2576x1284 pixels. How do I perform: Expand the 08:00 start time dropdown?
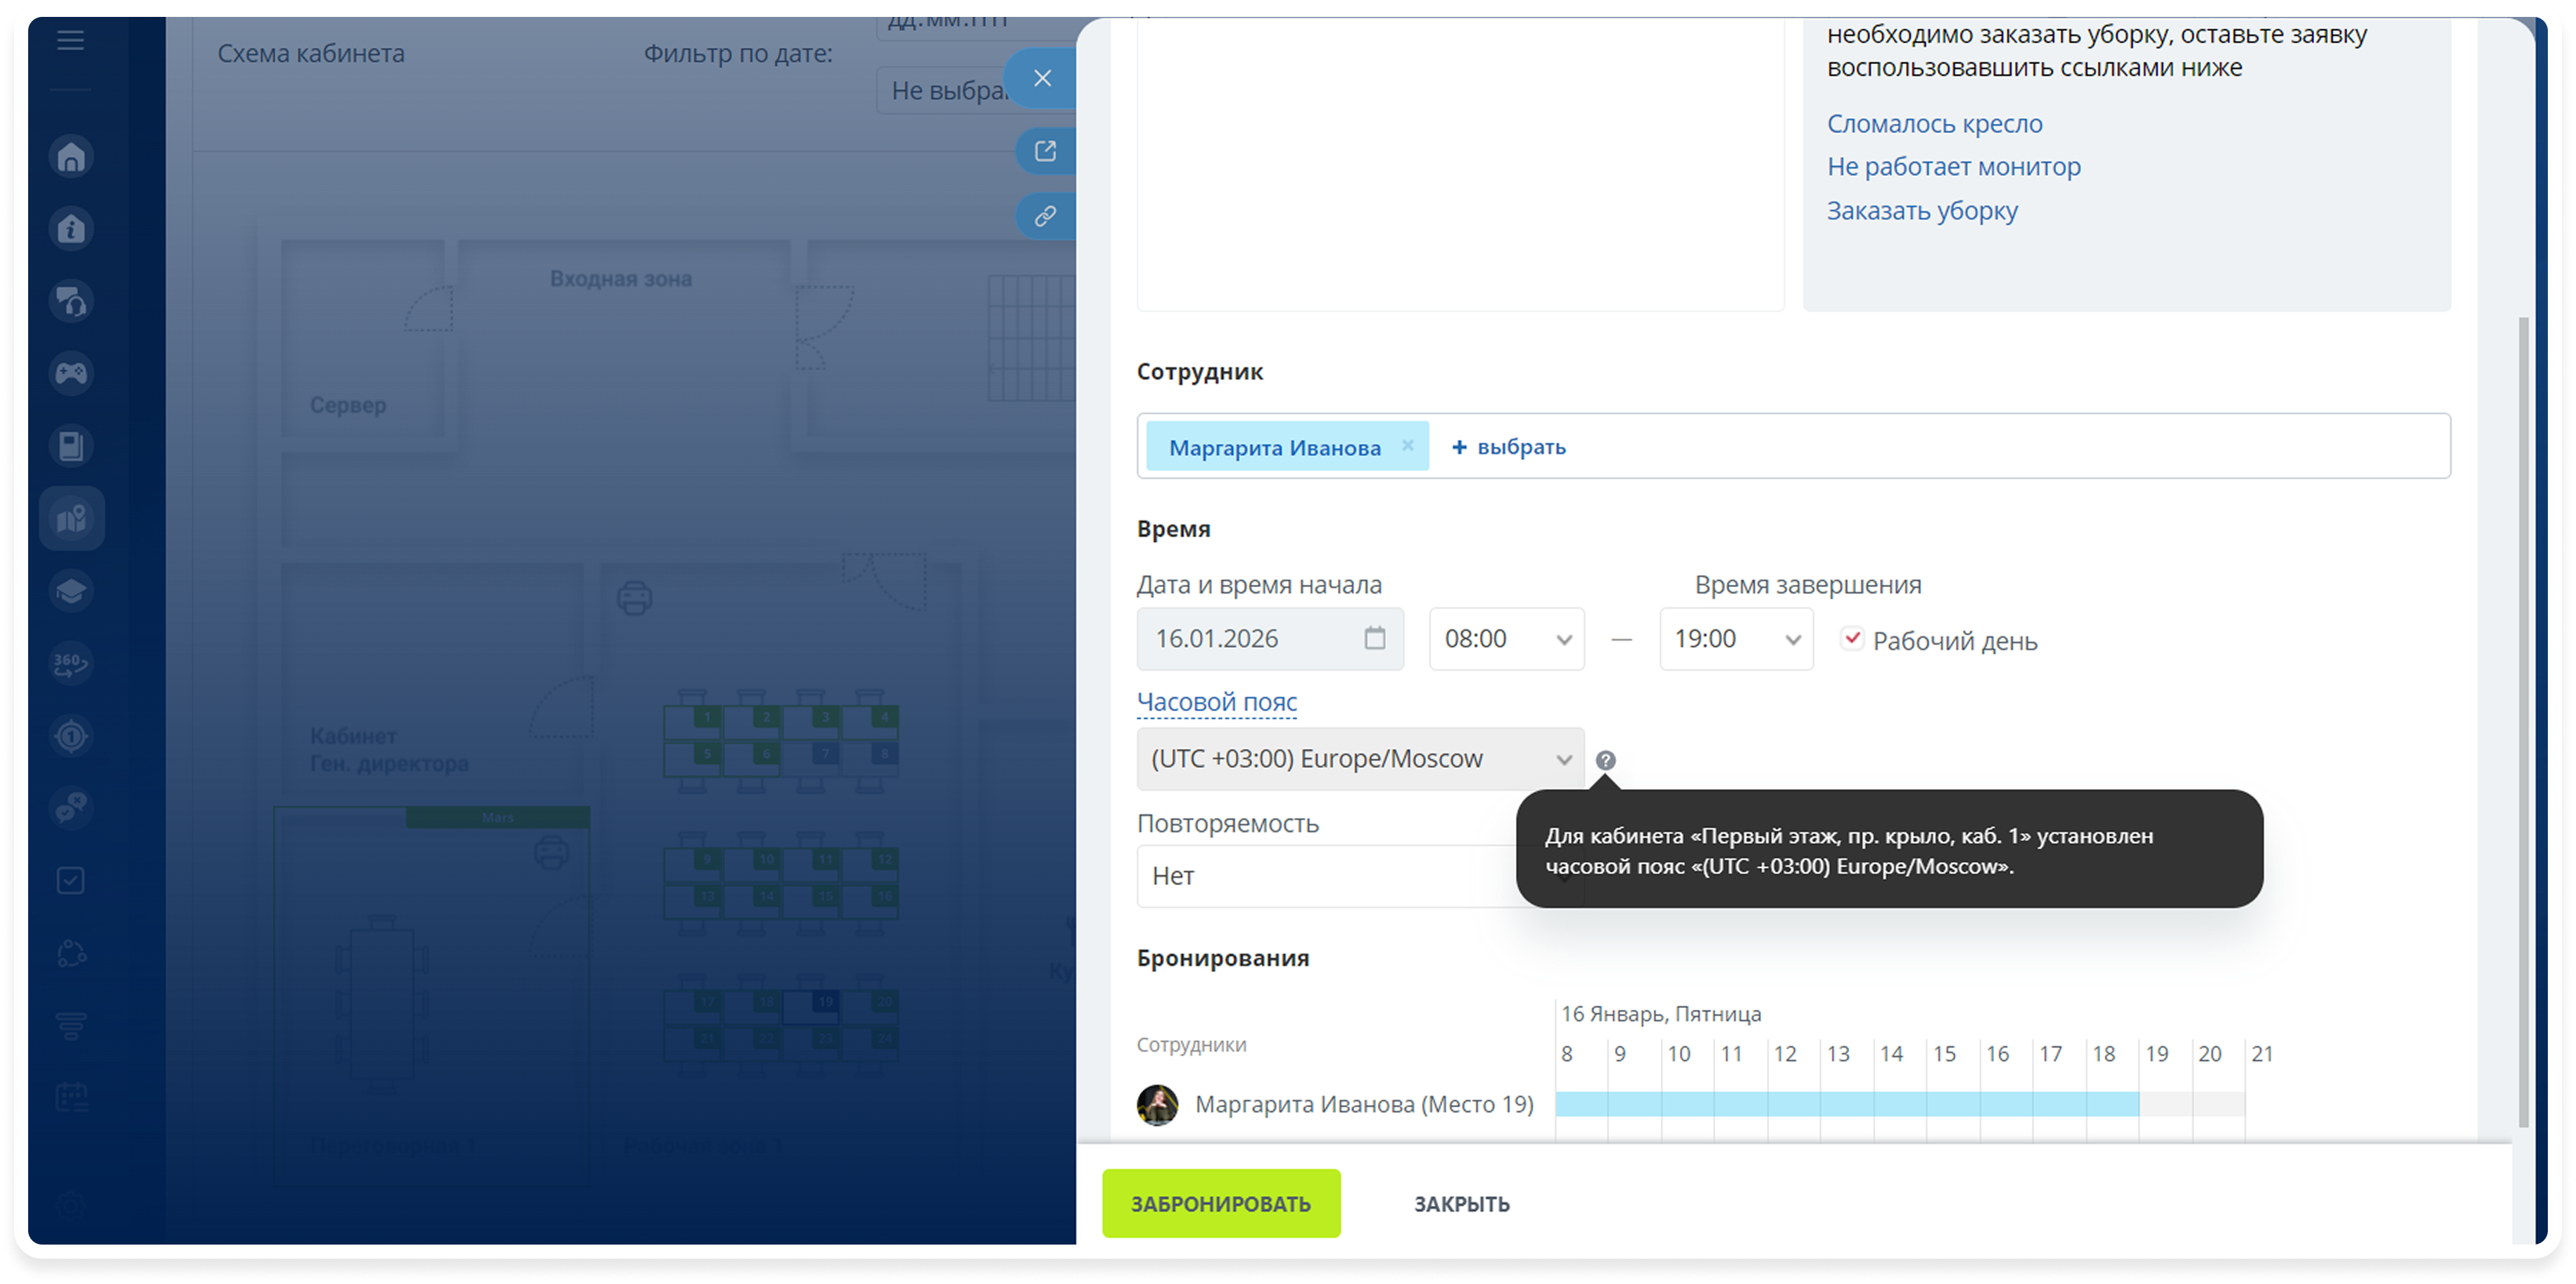tap(1507, 639)
